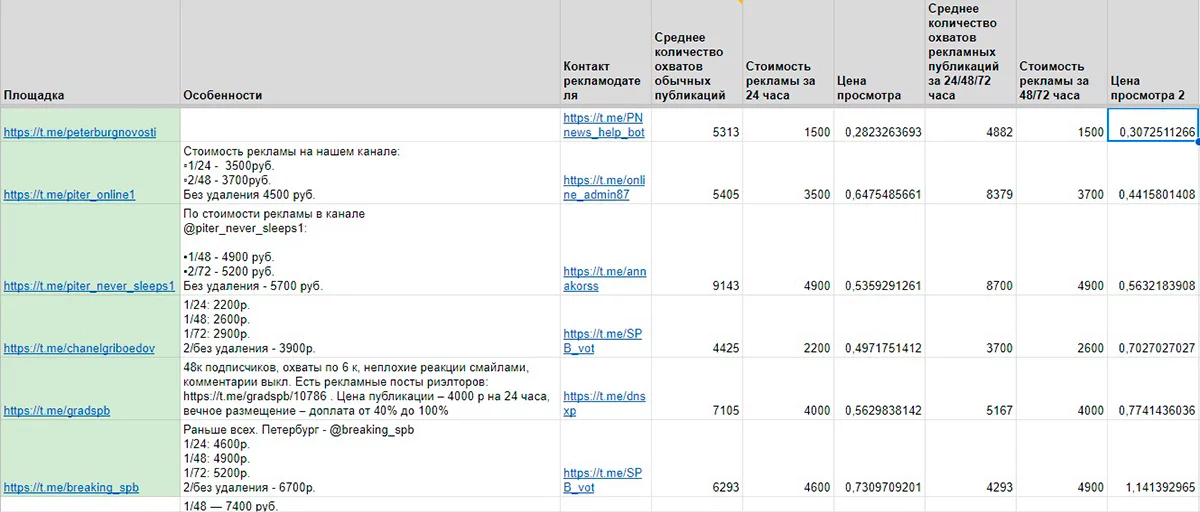The image size is (1200, 512).
Task: Select the cell with value 1,141392965
Action: [x=1153, y=458]
